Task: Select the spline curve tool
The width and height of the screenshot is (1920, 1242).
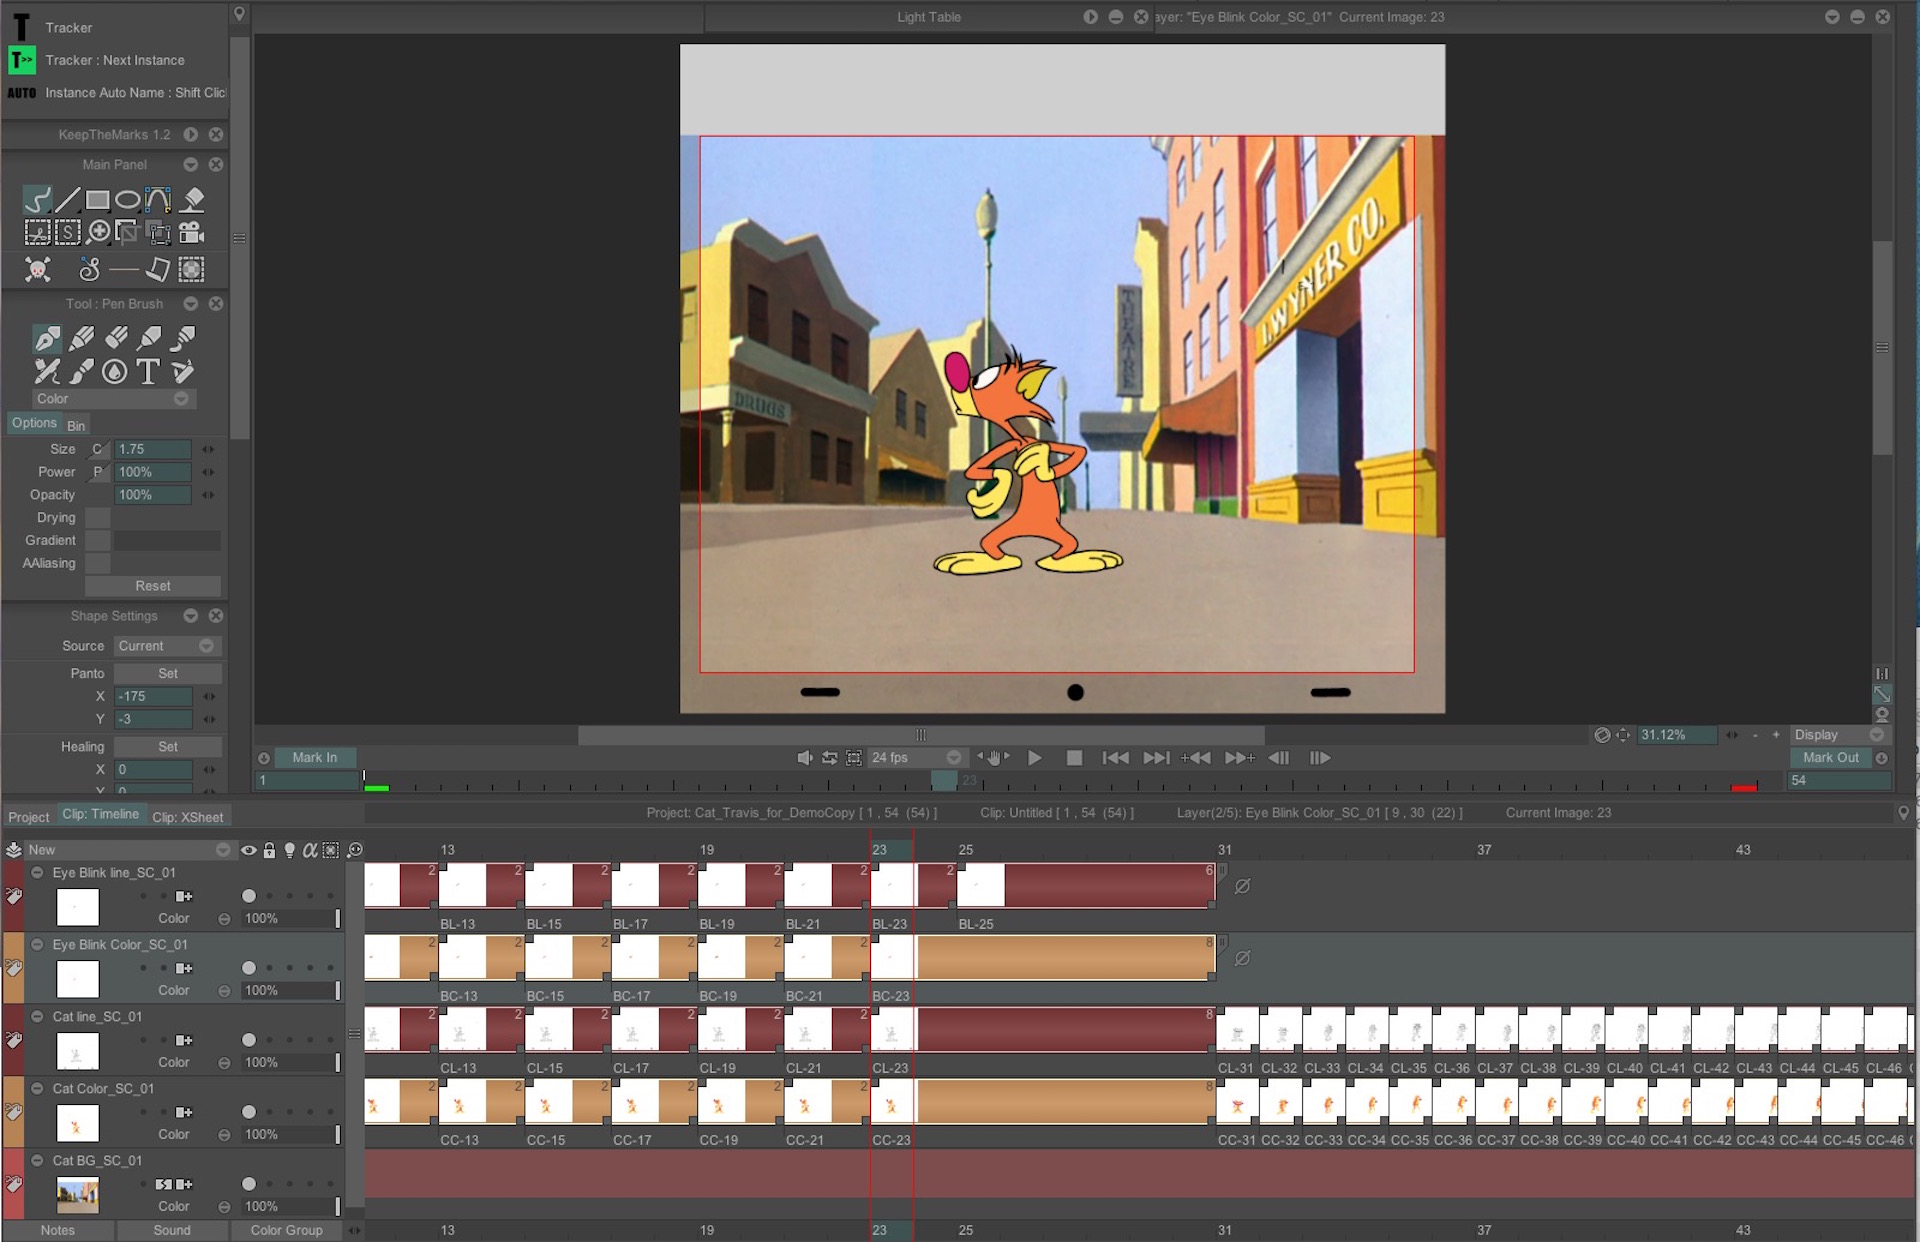Action: [158, 200]
